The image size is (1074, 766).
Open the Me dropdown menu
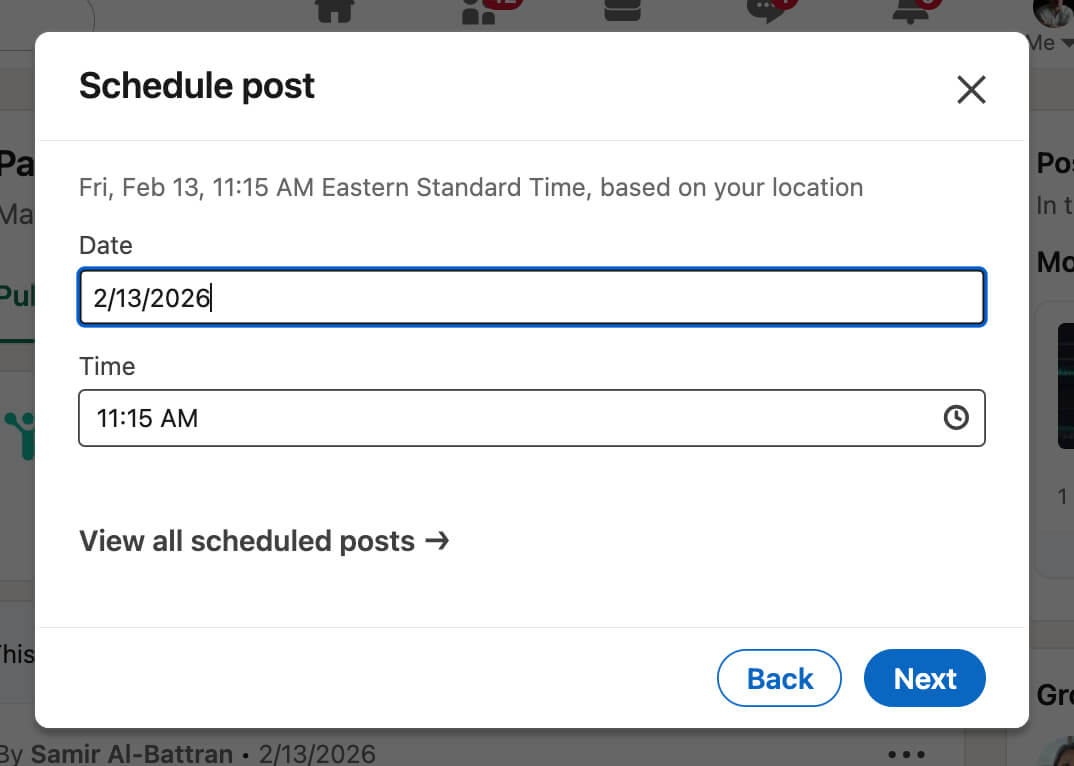click(1046, 42)
